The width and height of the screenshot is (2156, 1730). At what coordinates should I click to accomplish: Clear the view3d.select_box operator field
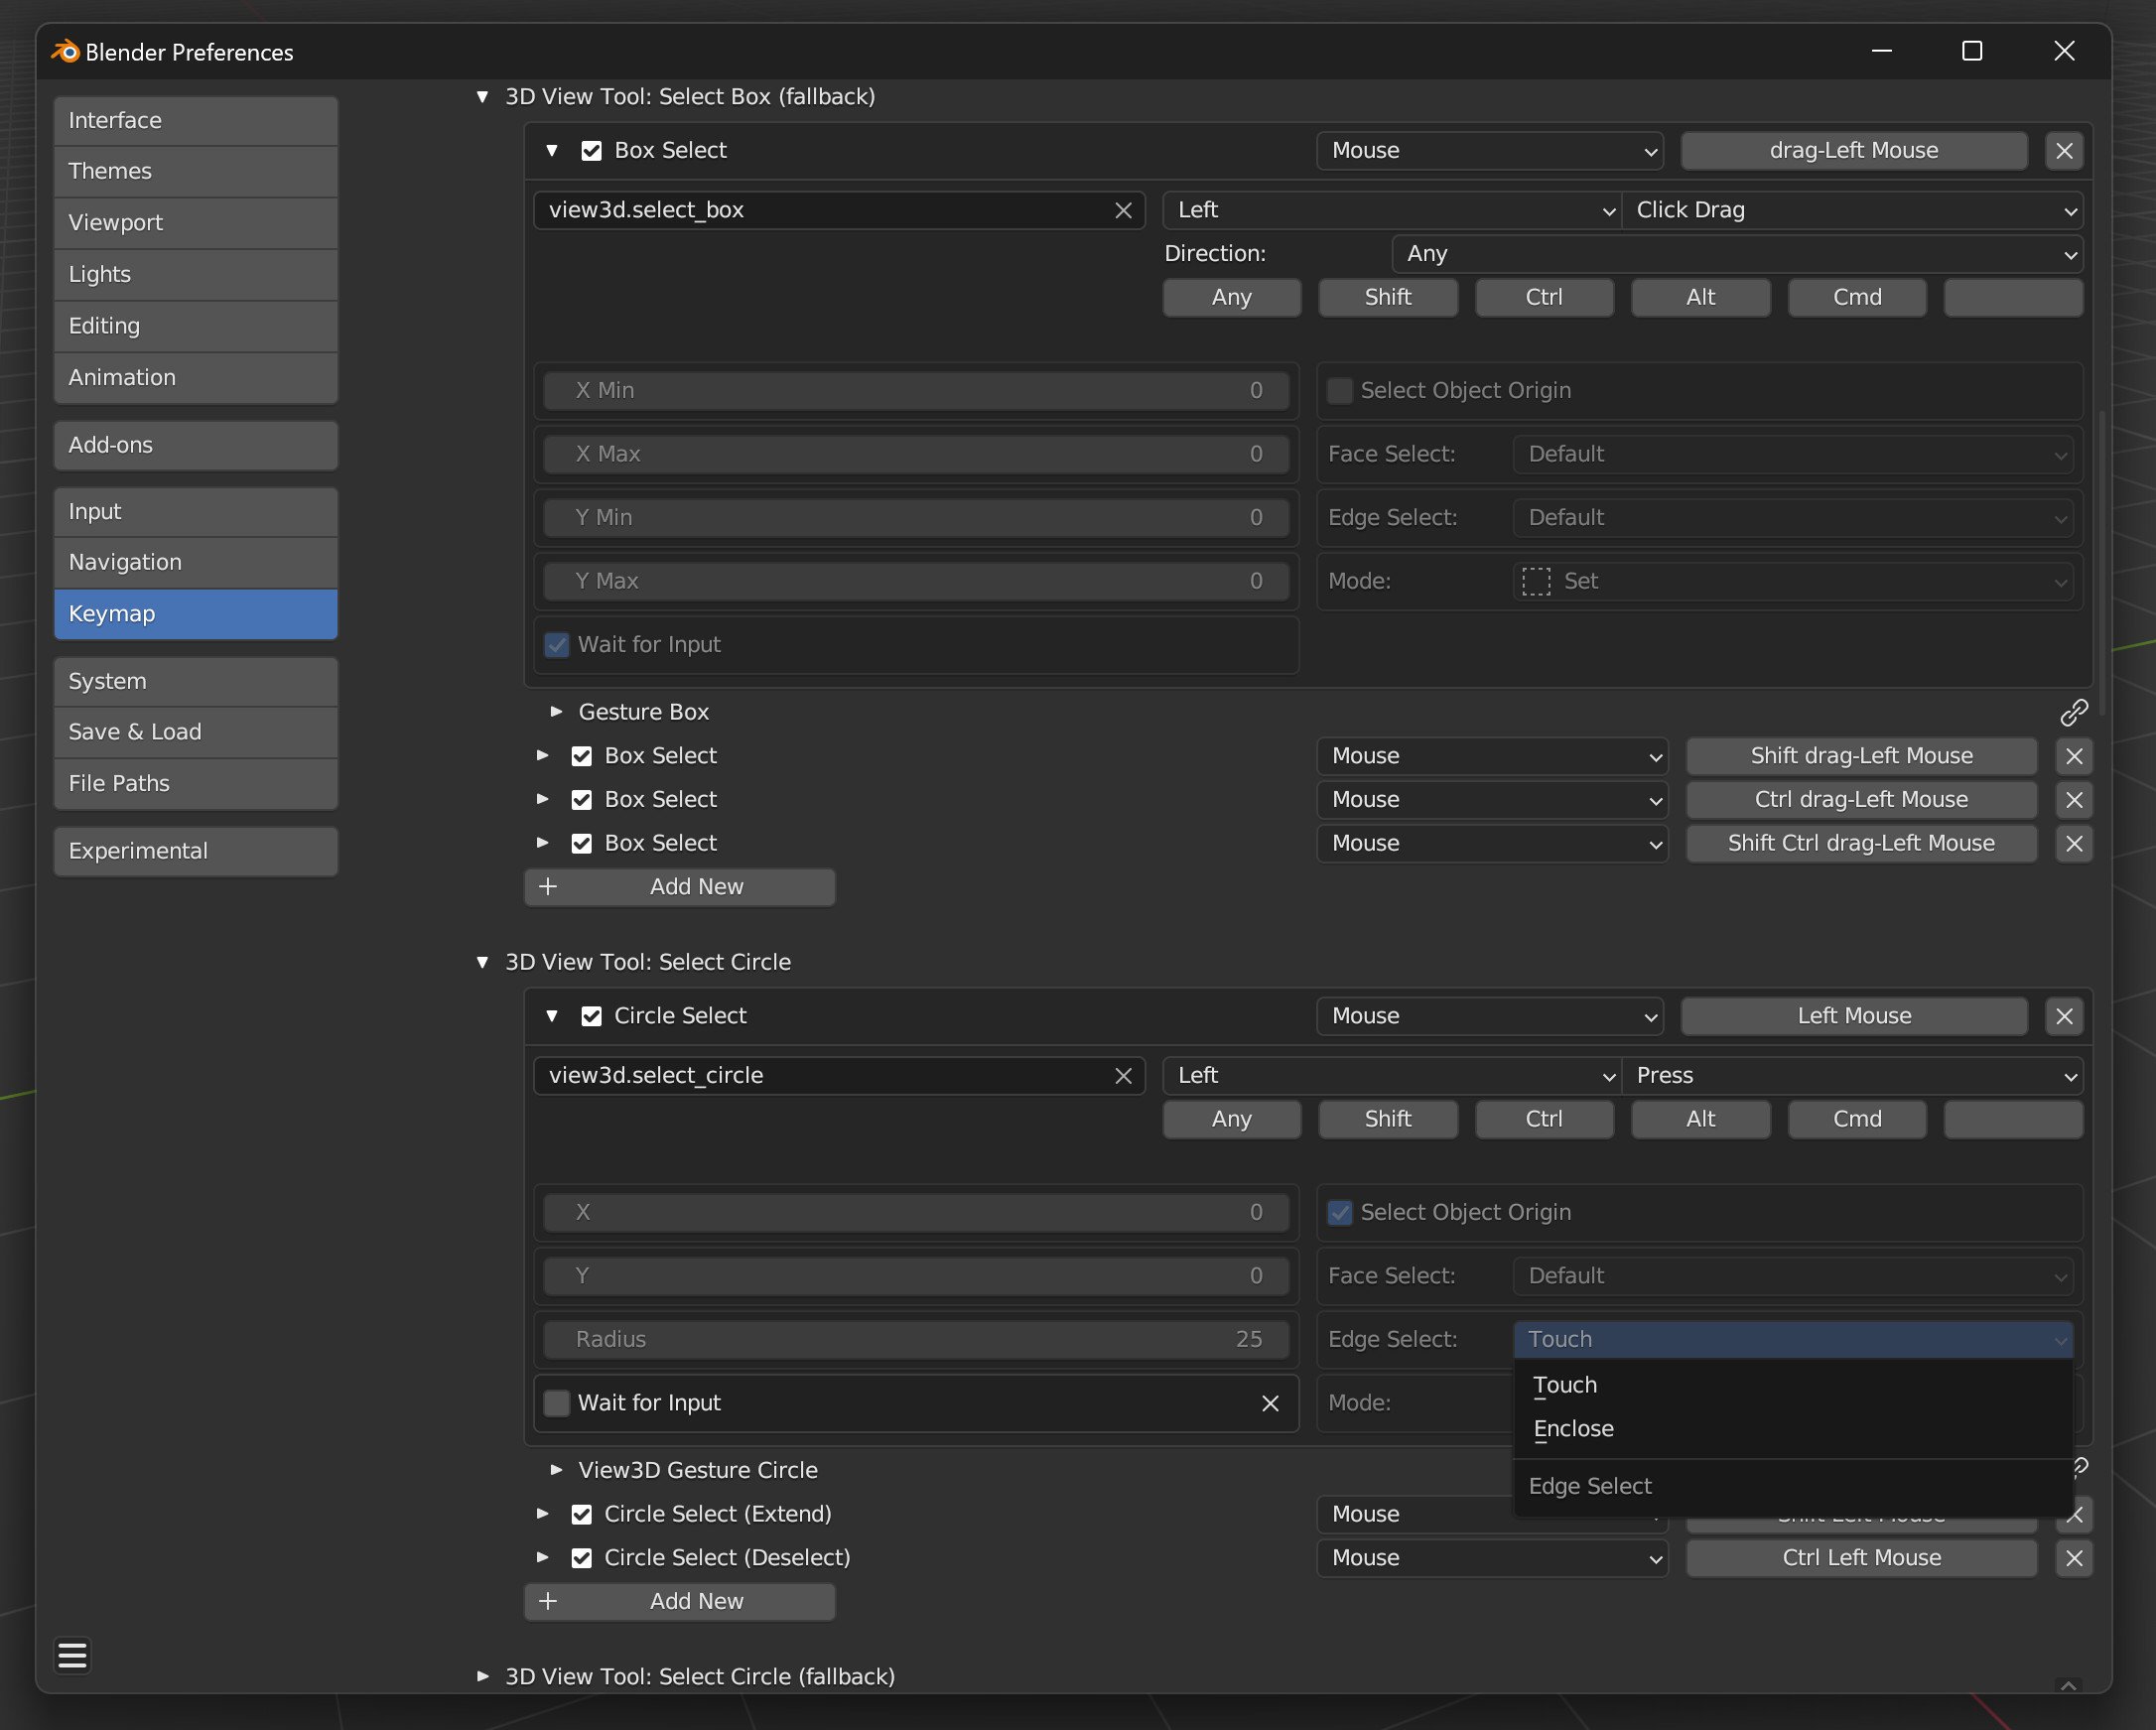pyautogui.click(x=1123, y=210)
